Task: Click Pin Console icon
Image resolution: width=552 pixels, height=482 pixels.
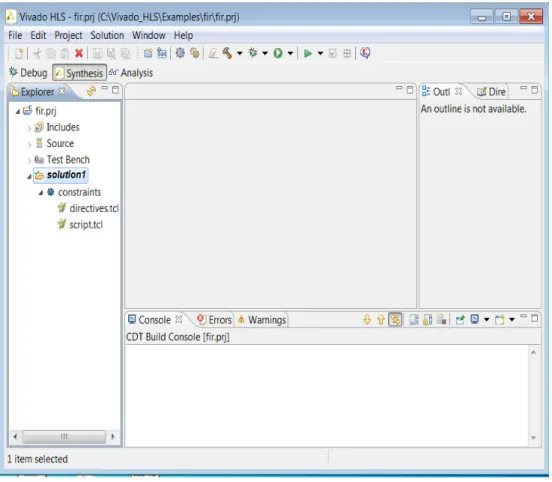Action: [x=460, y=320]
